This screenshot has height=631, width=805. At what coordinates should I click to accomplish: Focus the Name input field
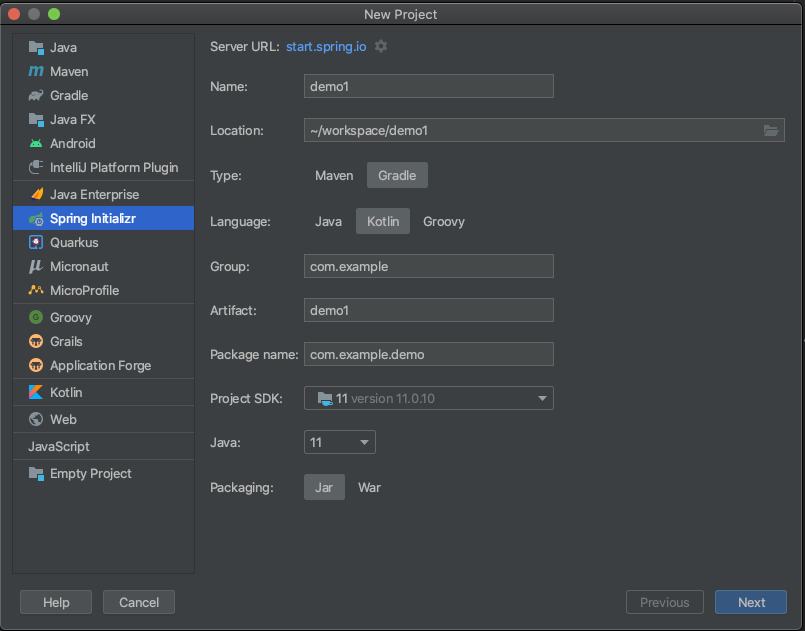coord(429,86)
